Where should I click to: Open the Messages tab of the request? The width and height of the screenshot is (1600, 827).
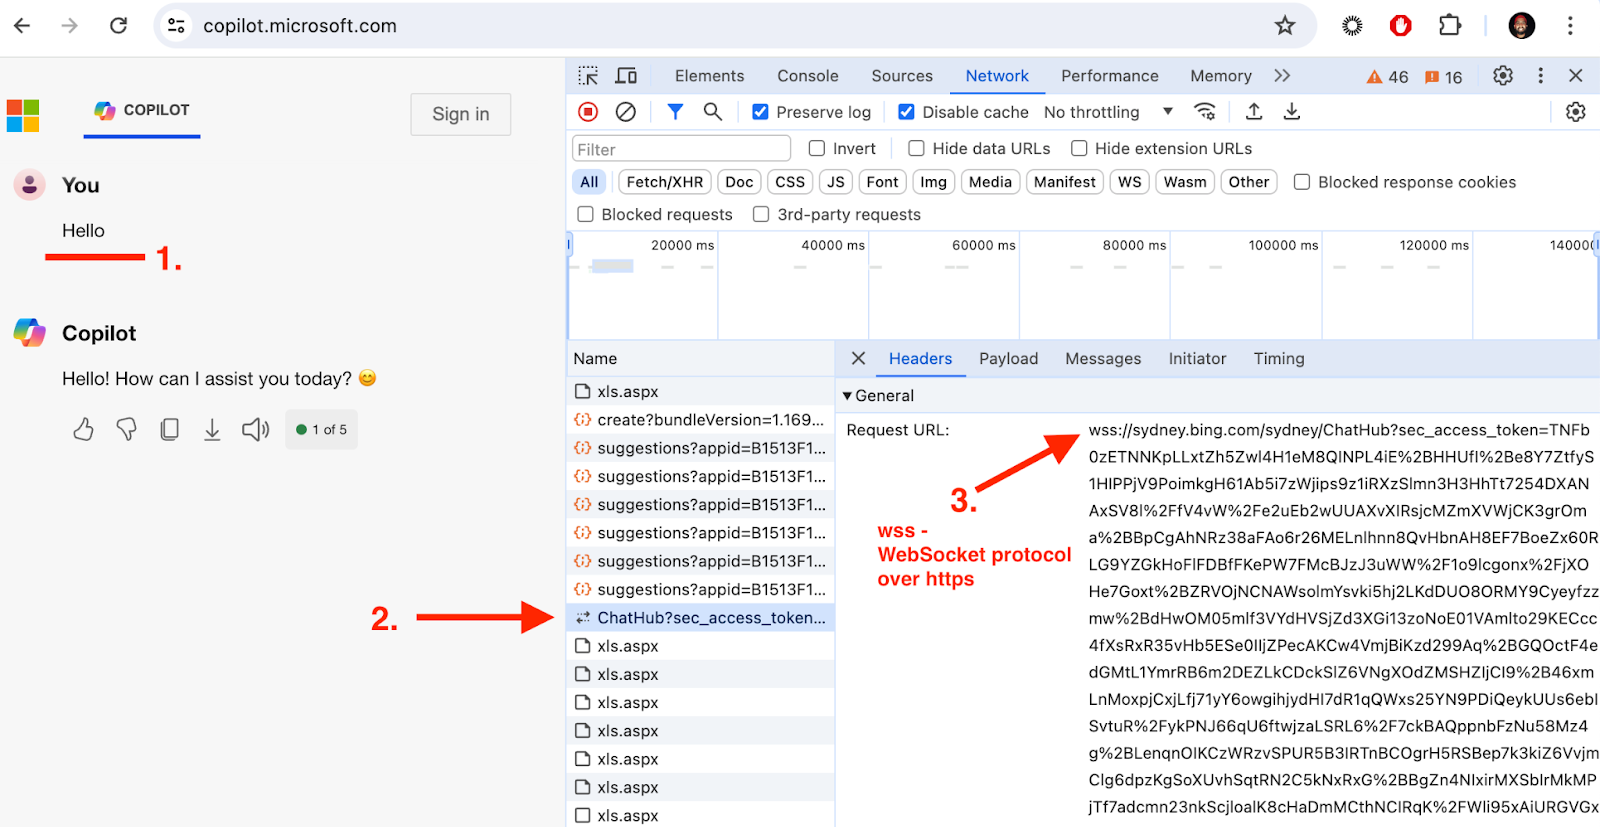[1103, 359]
